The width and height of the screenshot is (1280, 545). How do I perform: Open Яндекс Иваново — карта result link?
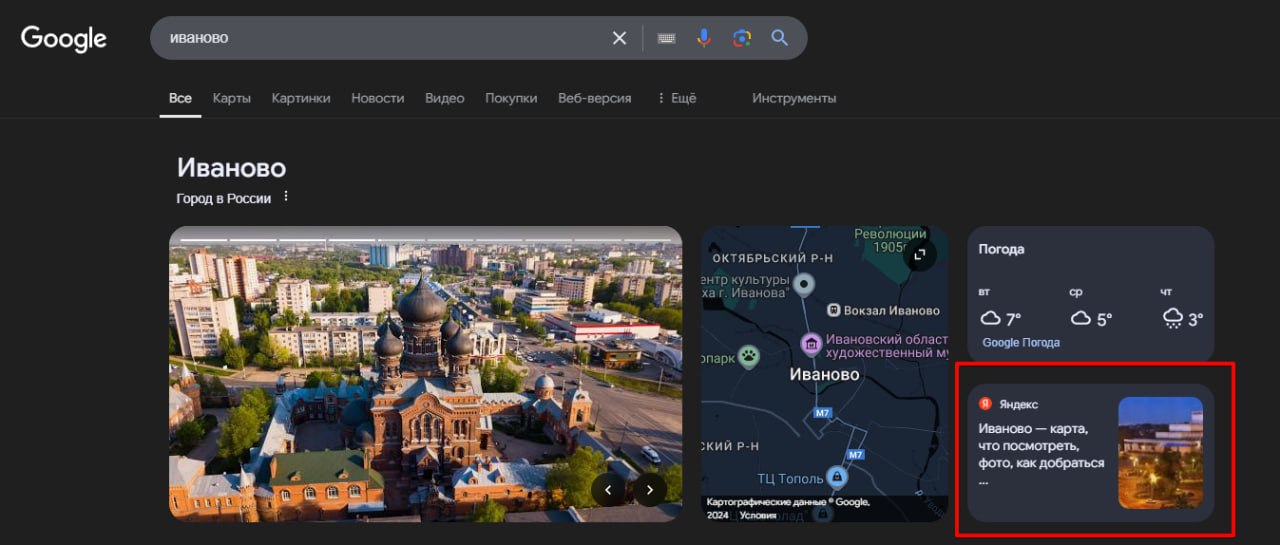pos(1041,453)
